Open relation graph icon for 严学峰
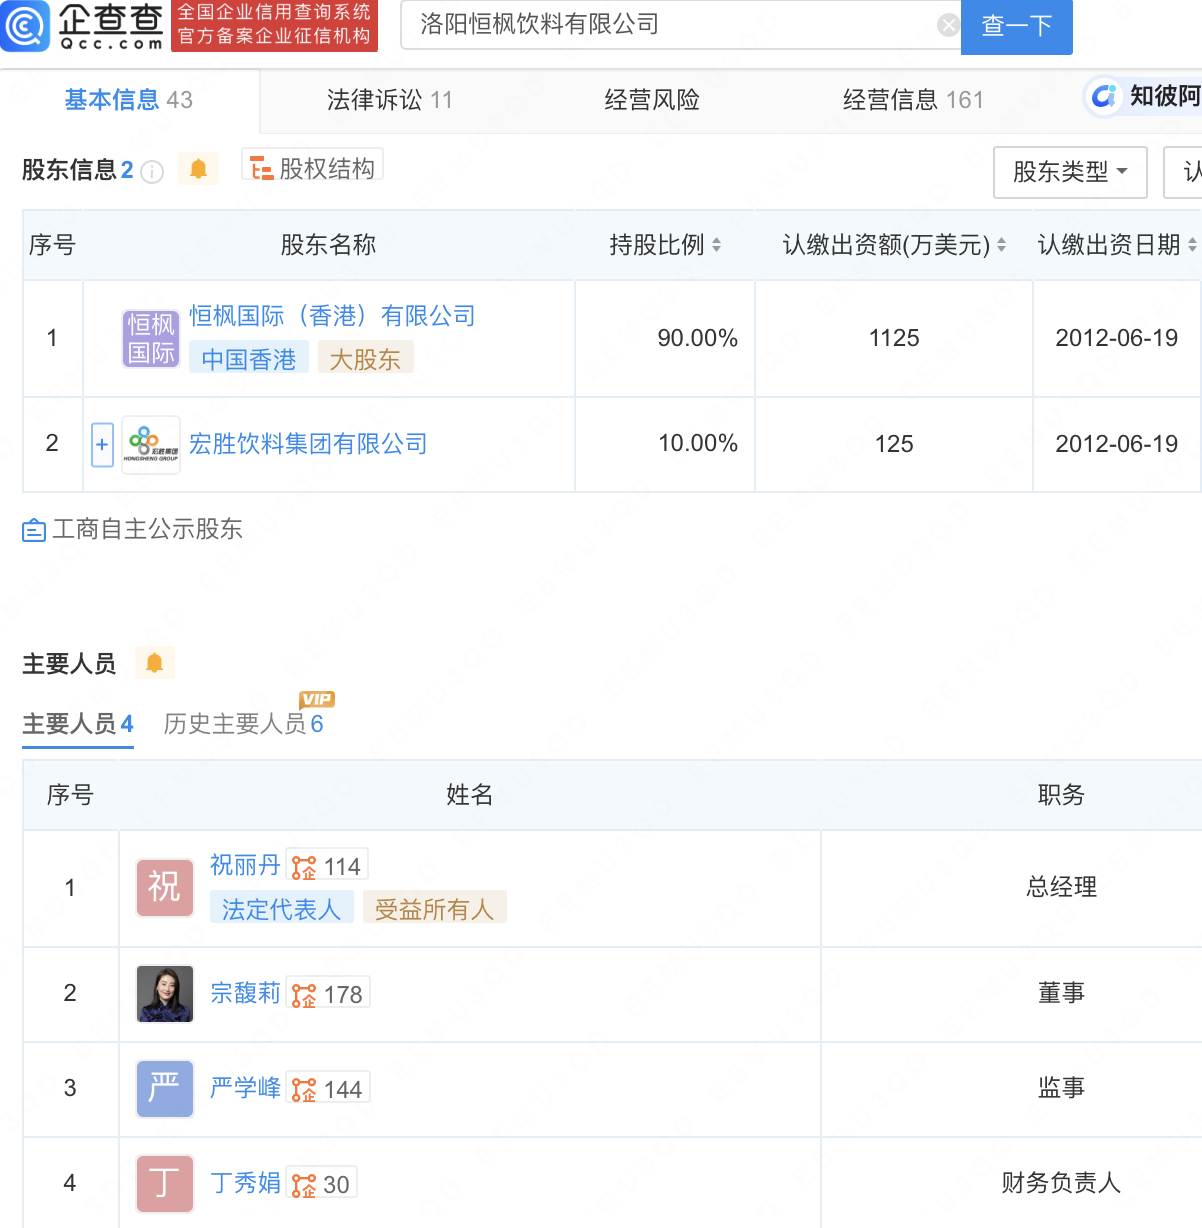The width and height of the screenshot is (1202, 1228). [304, 1089]
